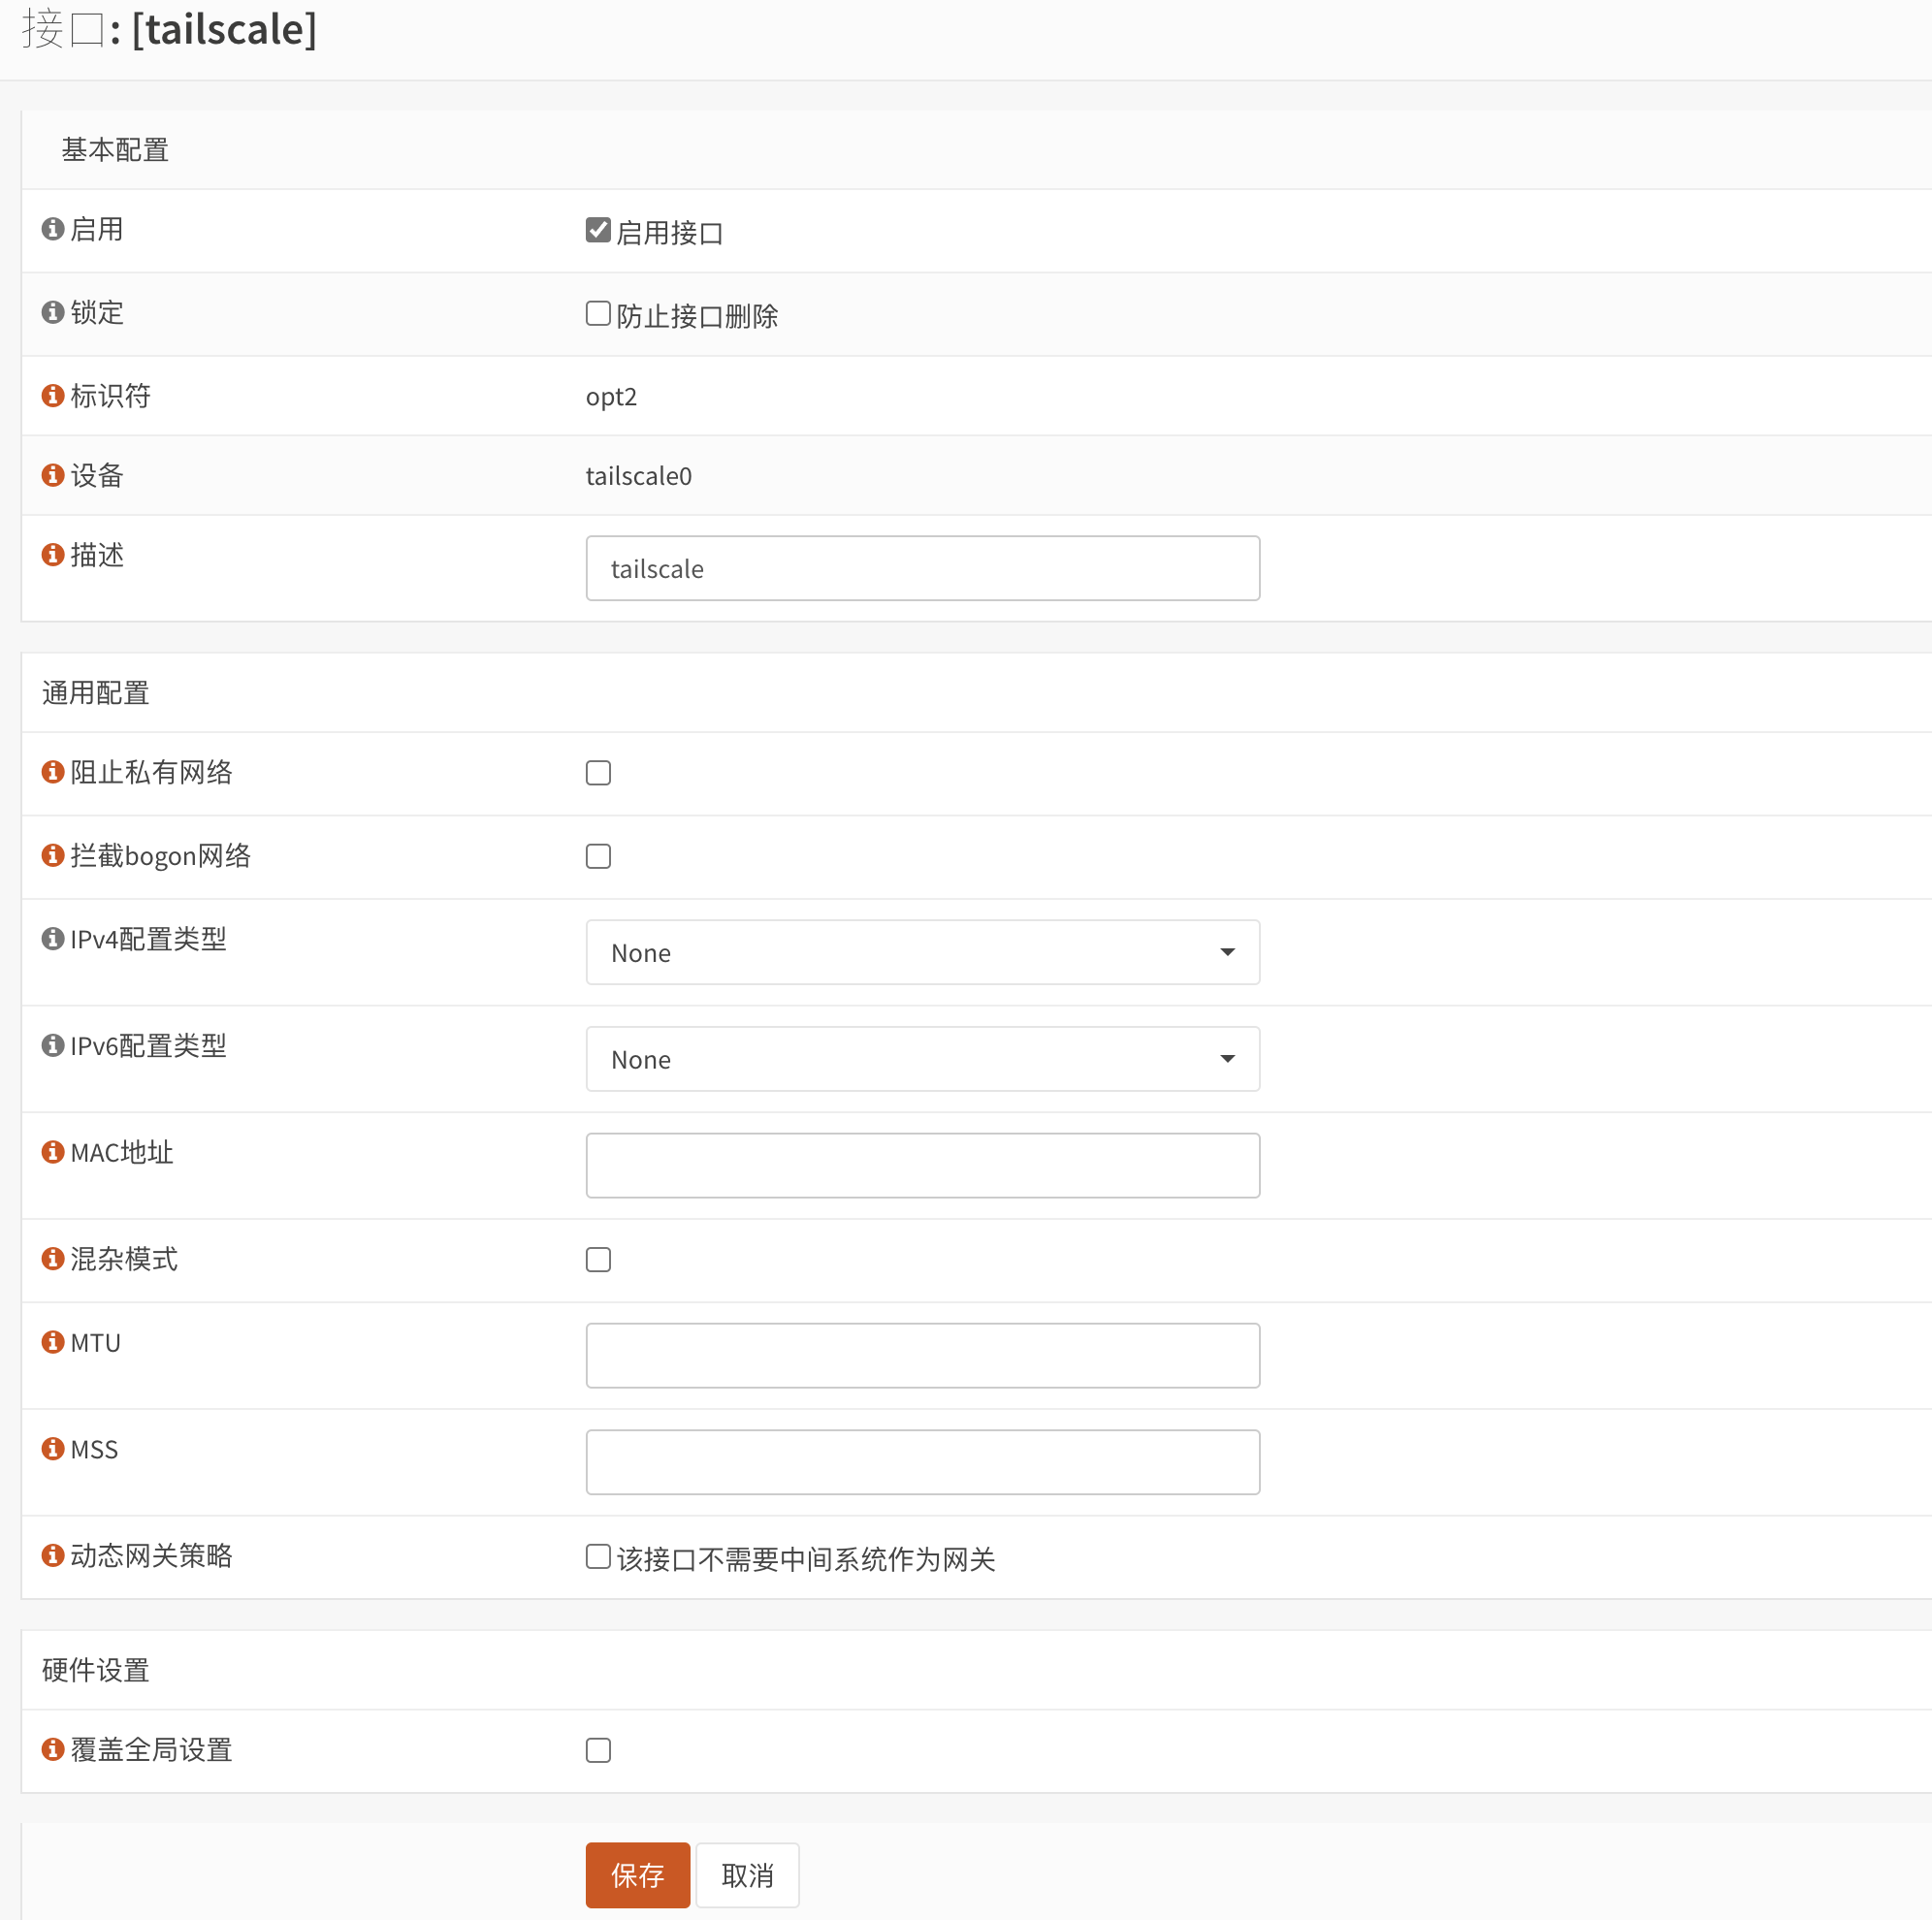Click info icon beside 启用 label
This screenshot has width=1932, height=1920.
tap(53, 229)
